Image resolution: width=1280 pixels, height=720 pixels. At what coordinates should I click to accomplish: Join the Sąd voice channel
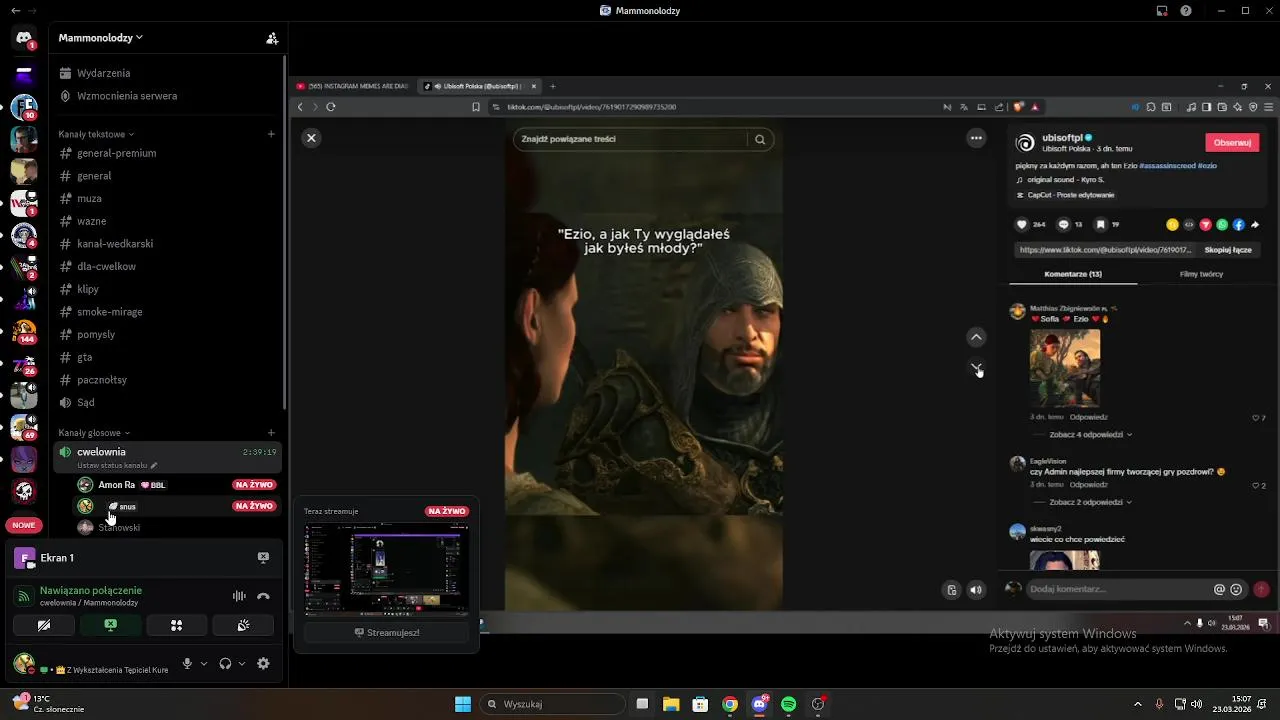pos(85,402)
